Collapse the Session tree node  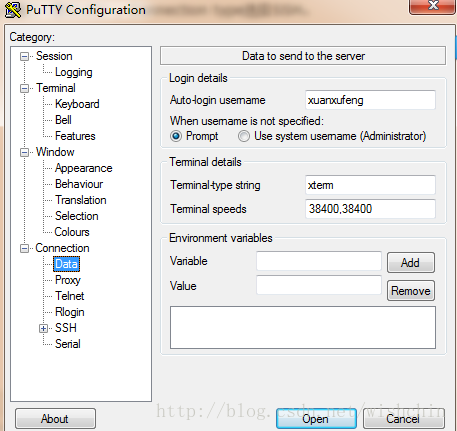pos(24,56)
